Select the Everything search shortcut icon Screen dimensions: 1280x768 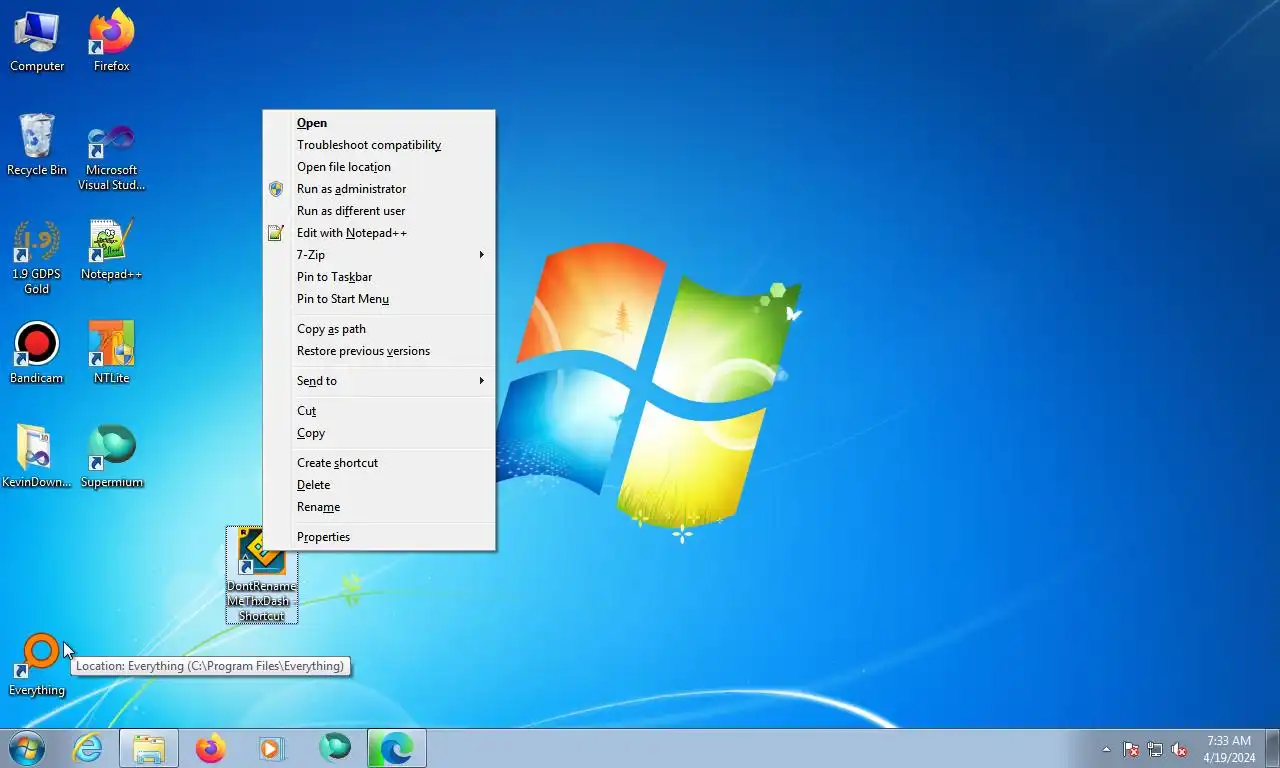tap(37, 665)
